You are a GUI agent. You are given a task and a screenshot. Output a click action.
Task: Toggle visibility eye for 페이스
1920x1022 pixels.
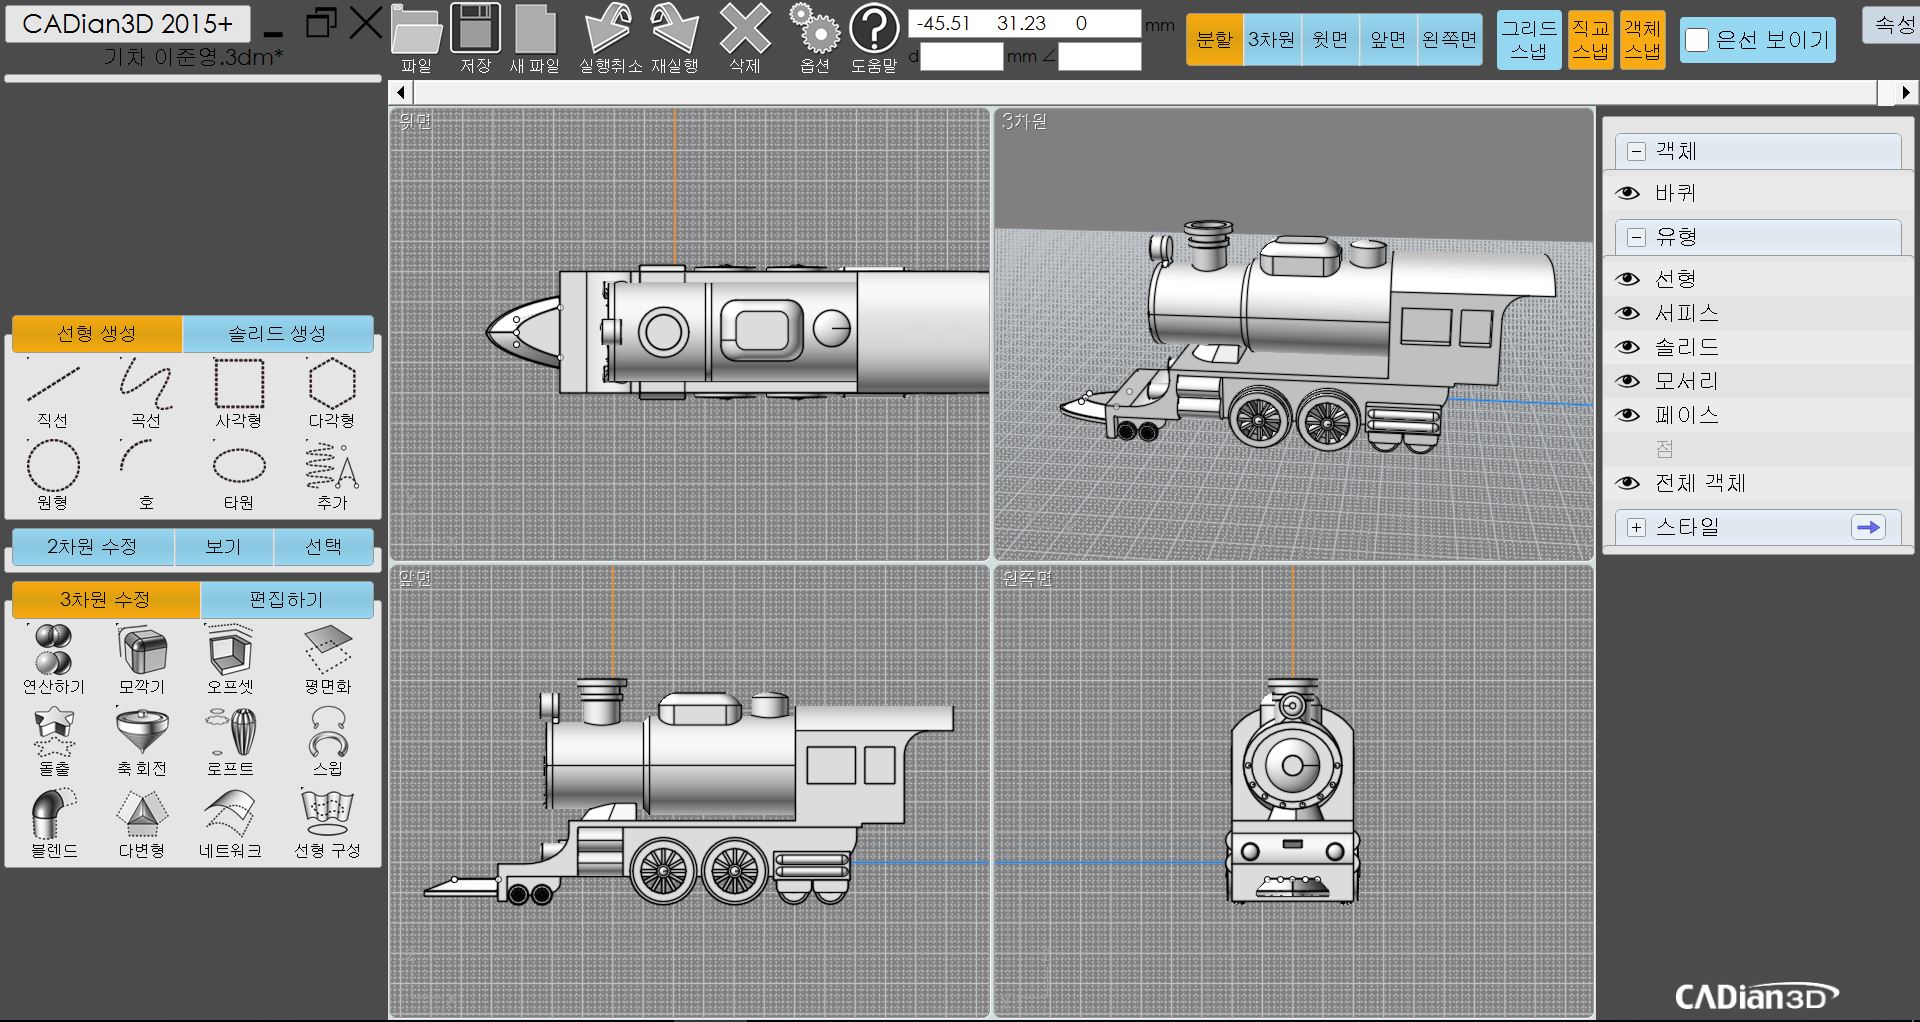click(1628, 415)
